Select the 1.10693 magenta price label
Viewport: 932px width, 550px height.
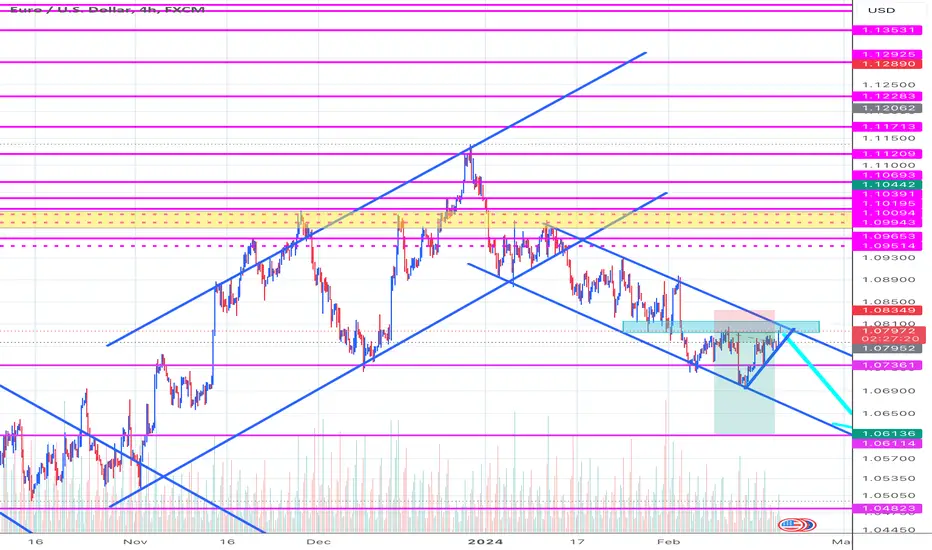tap(887, 175)
